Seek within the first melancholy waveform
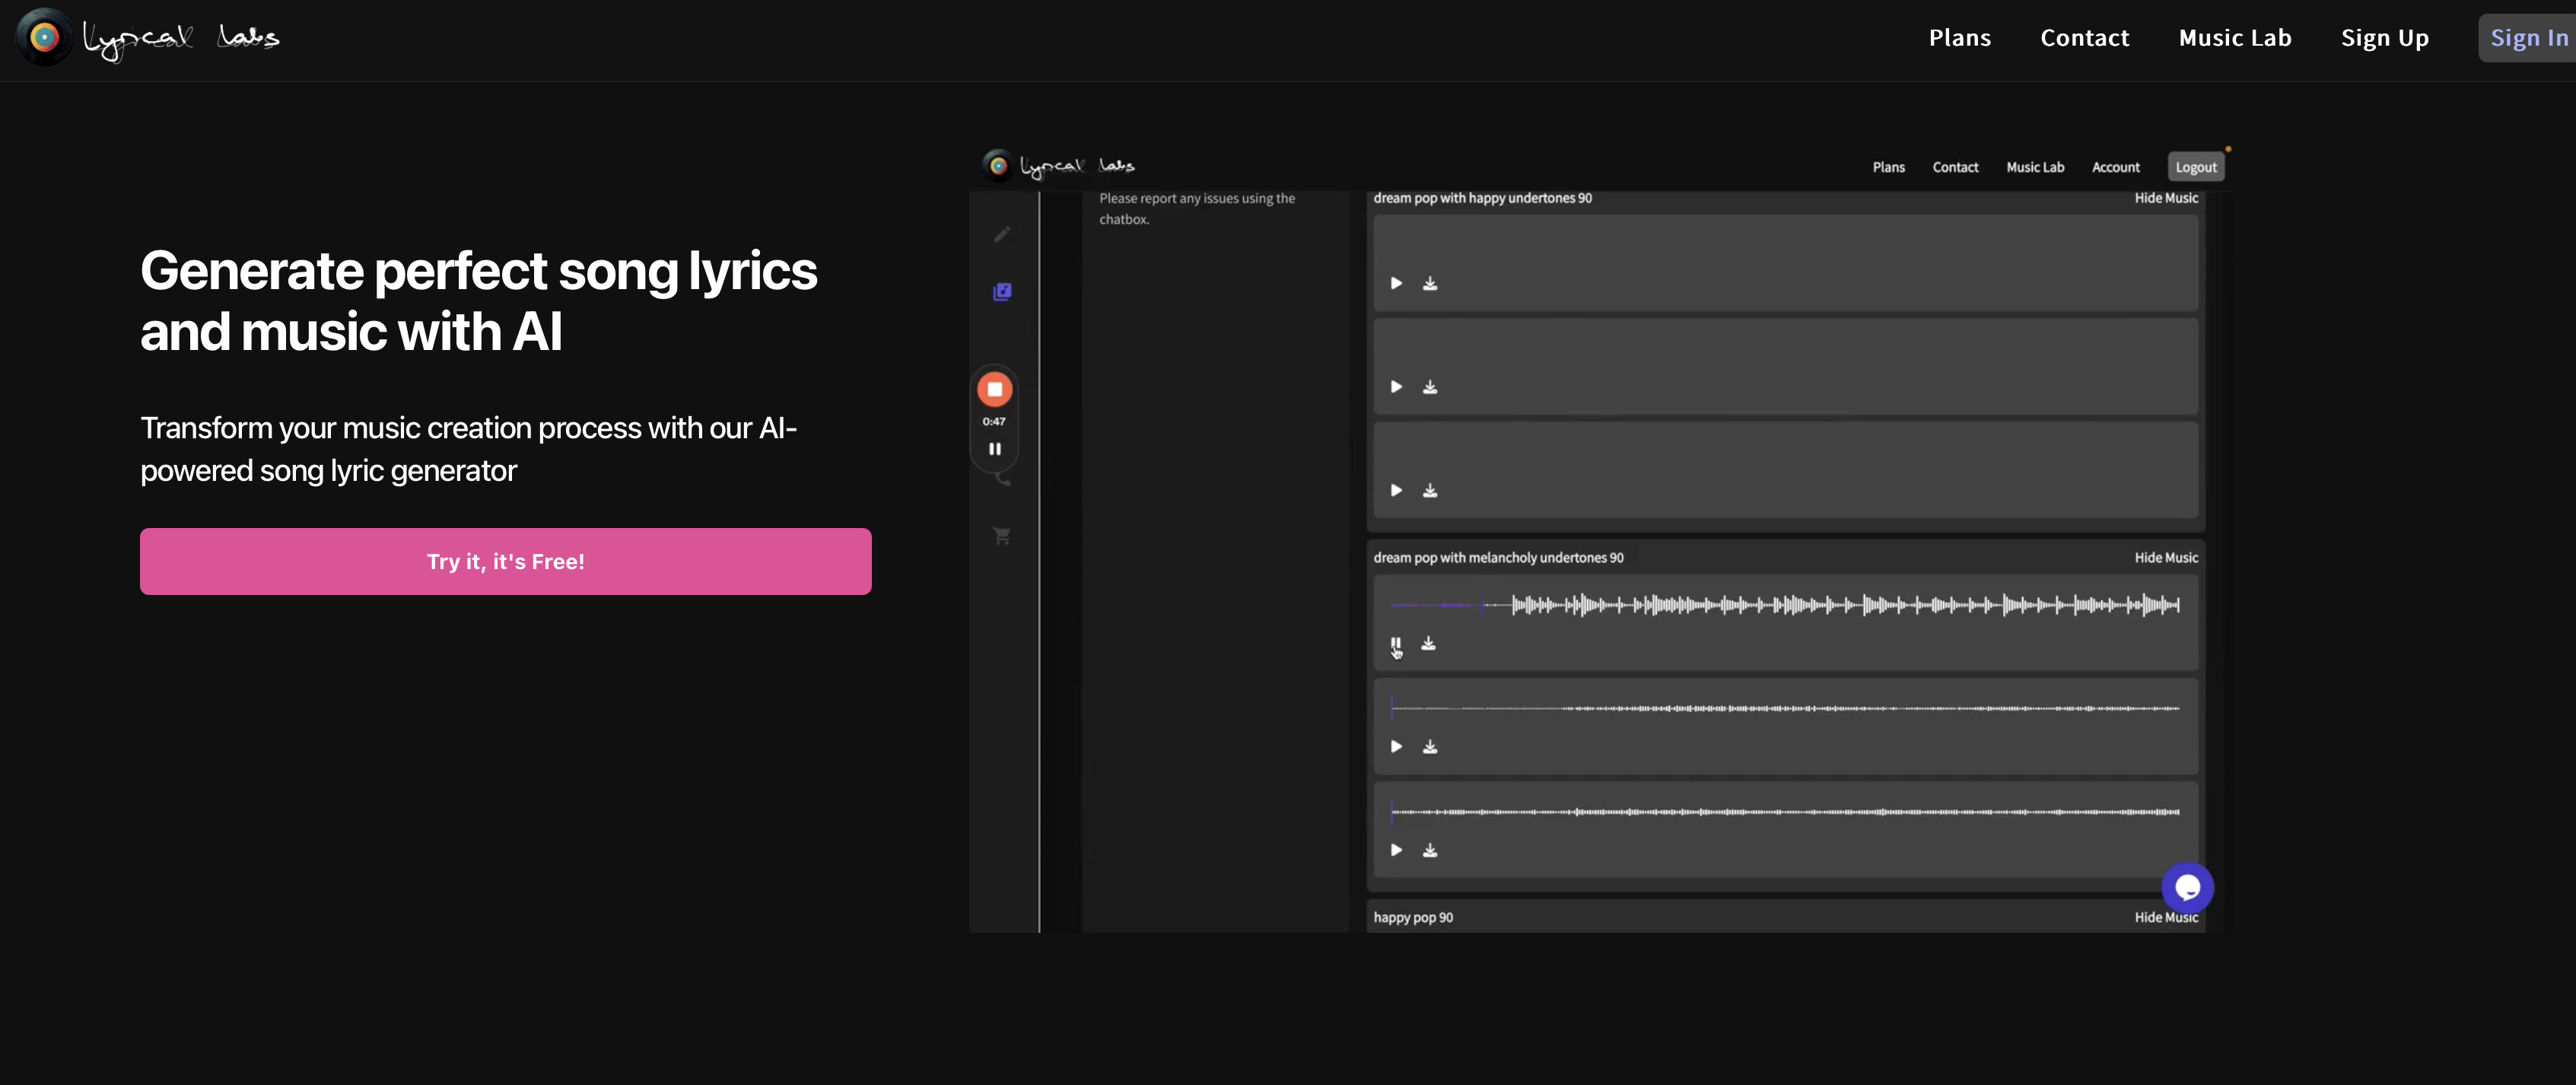2576x1085 pixels. (x=1784, y=605)
